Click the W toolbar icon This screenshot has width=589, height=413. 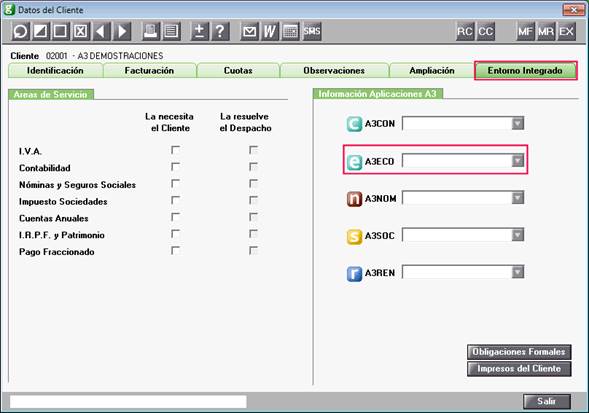click(270, 31)
